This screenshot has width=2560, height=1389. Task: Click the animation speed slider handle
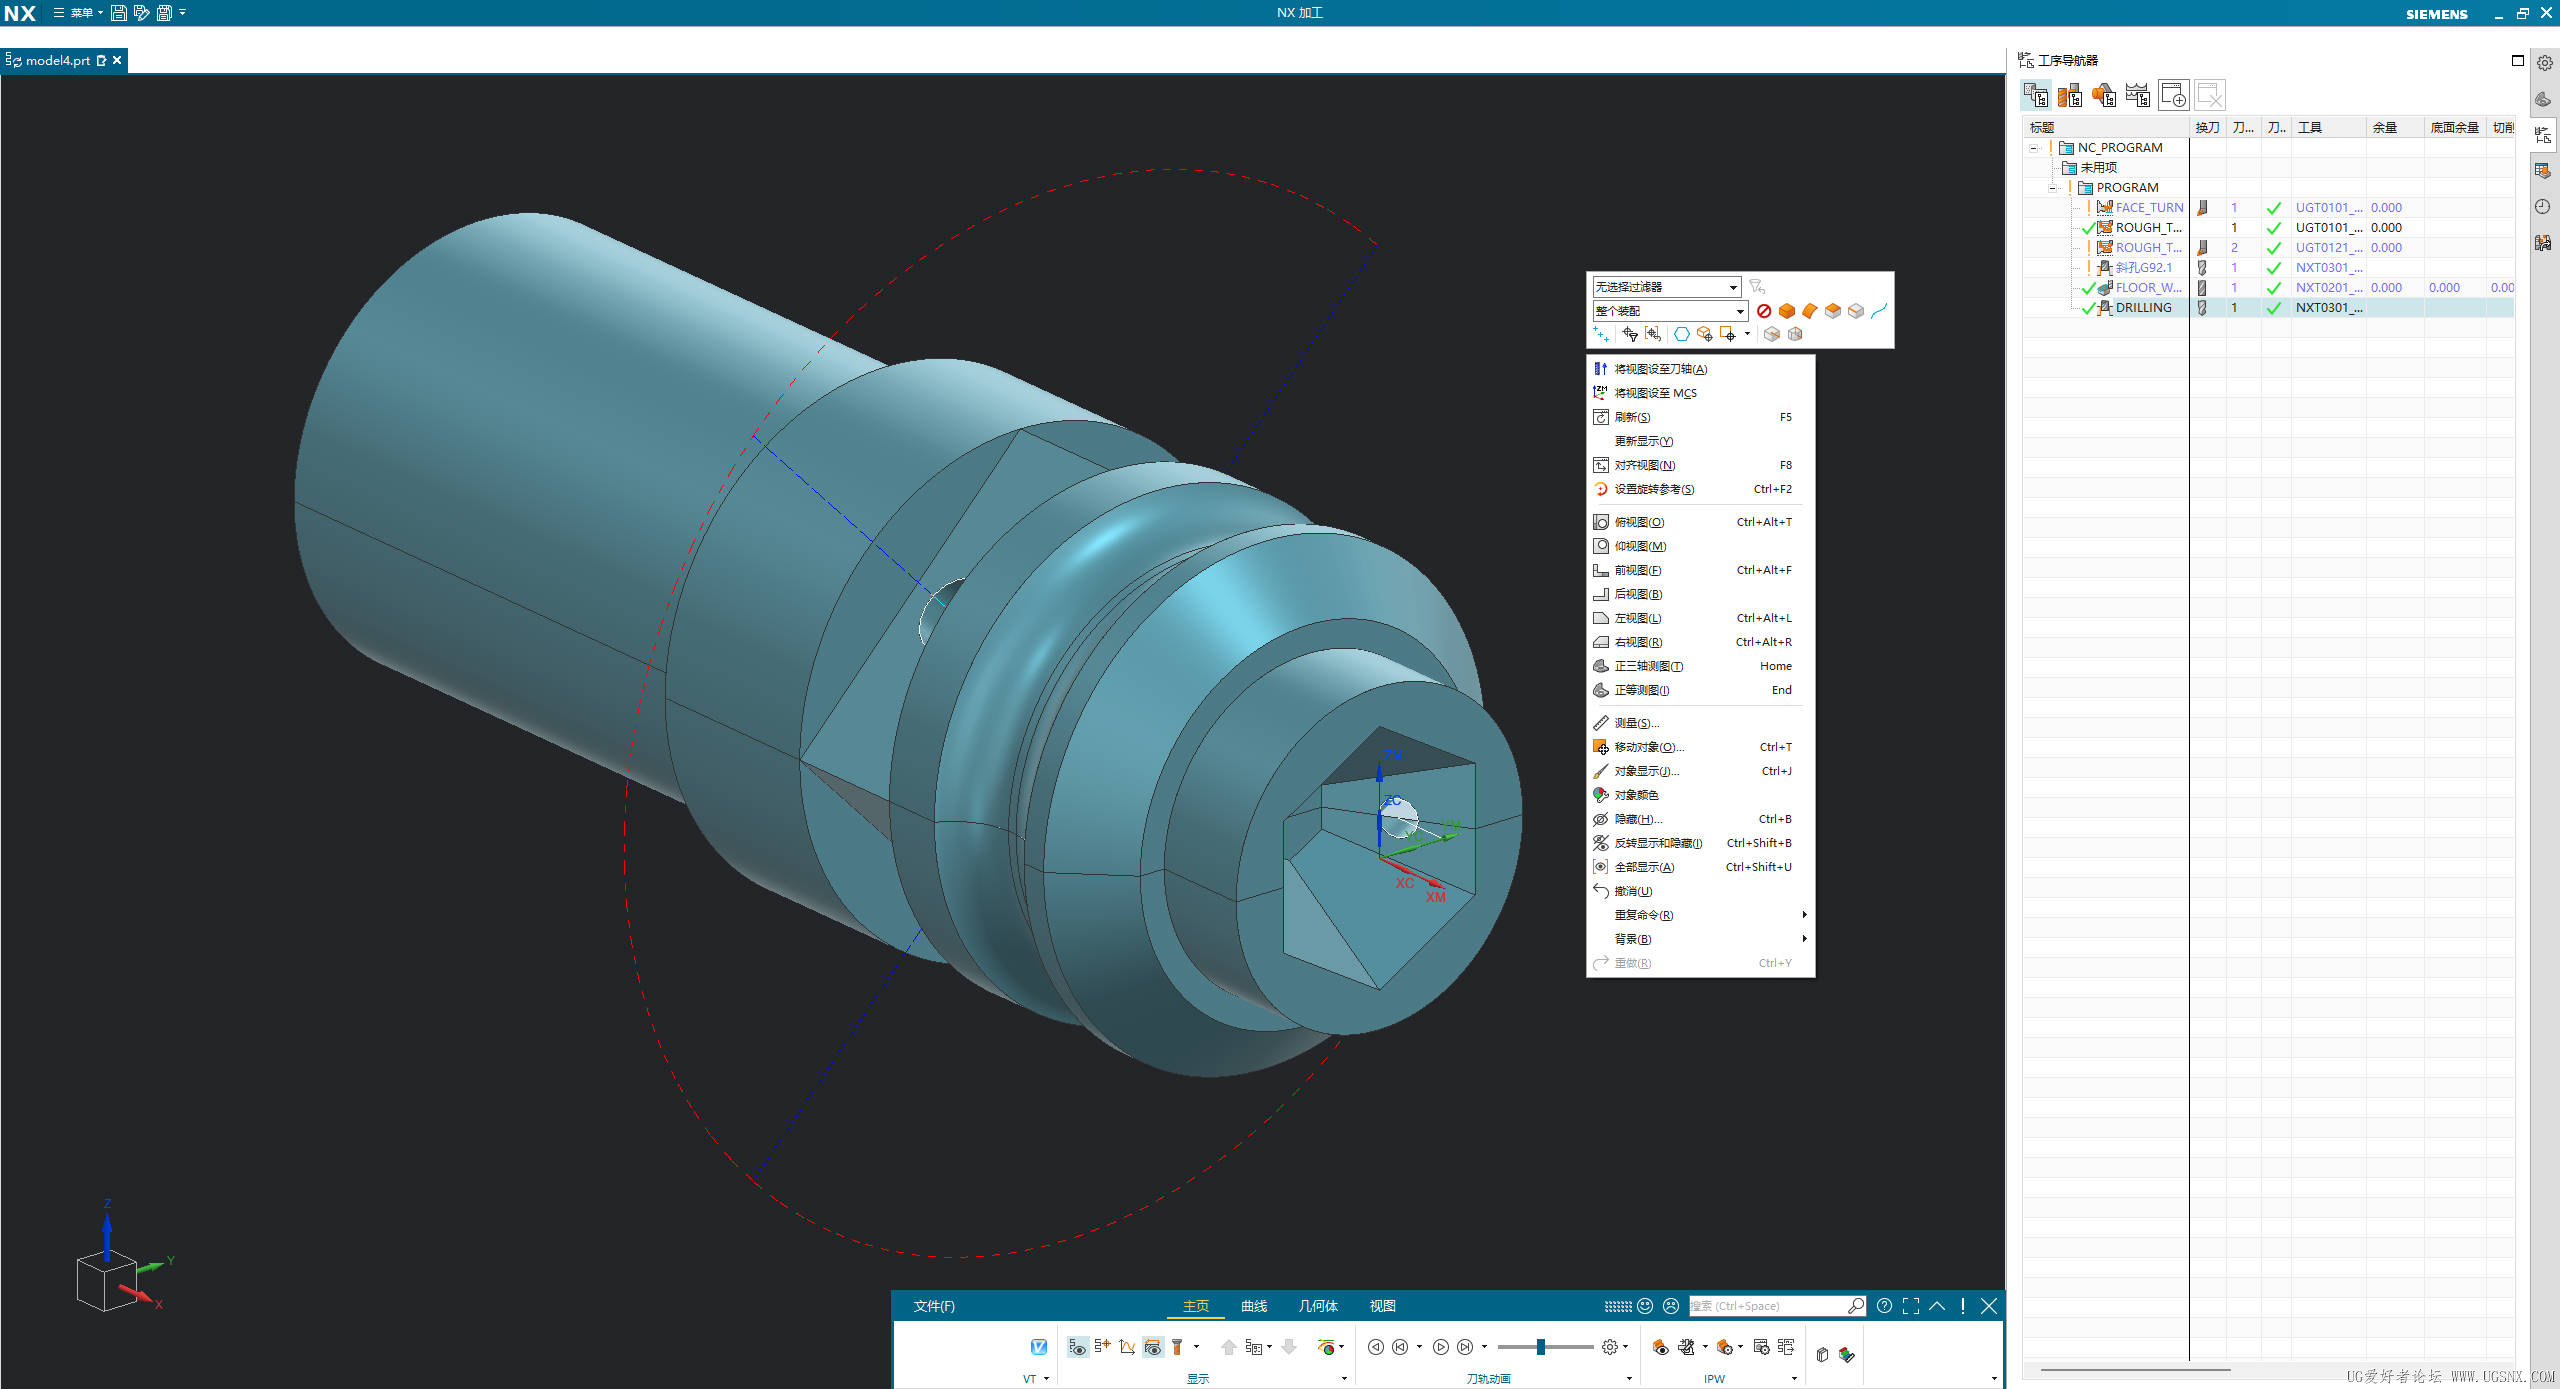(1540, 1347)
